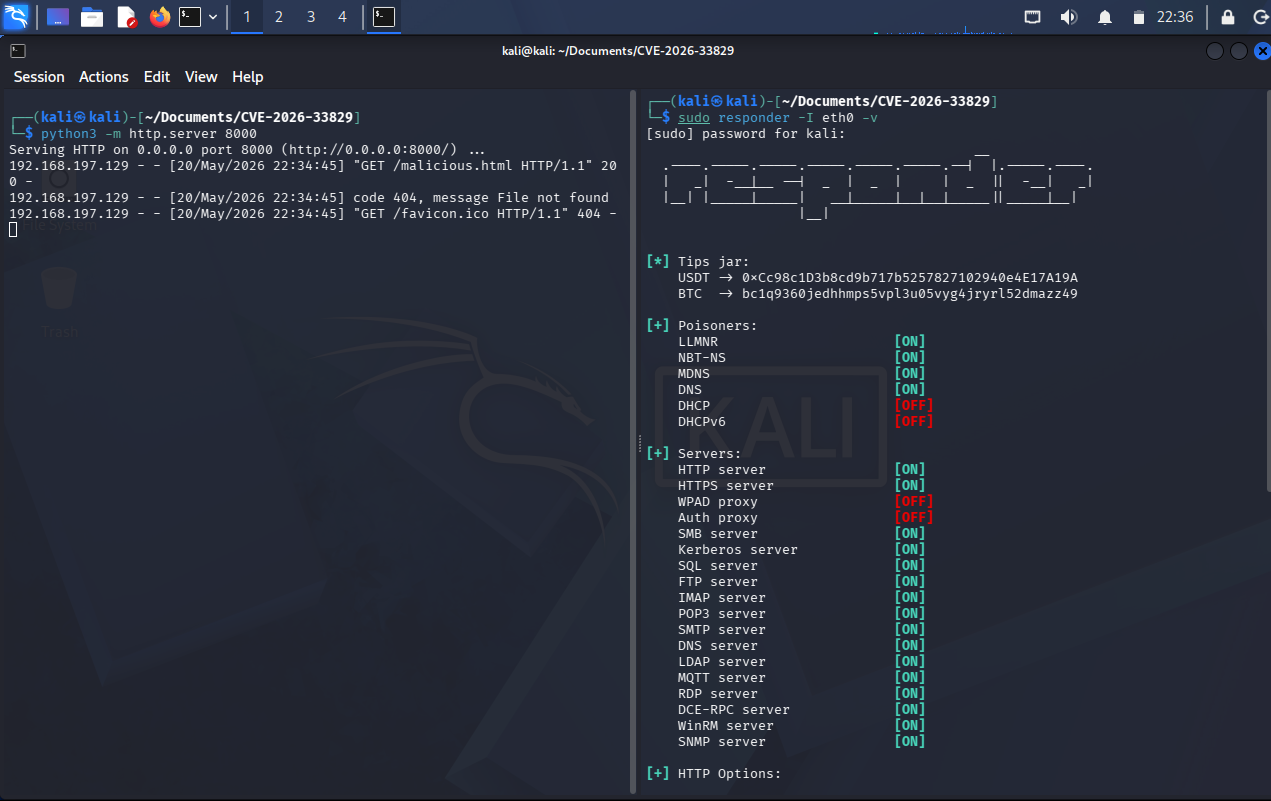The image size is (1271, 801).
Task: Click the 22:36 panel clock
Action: click(1175, 17)
